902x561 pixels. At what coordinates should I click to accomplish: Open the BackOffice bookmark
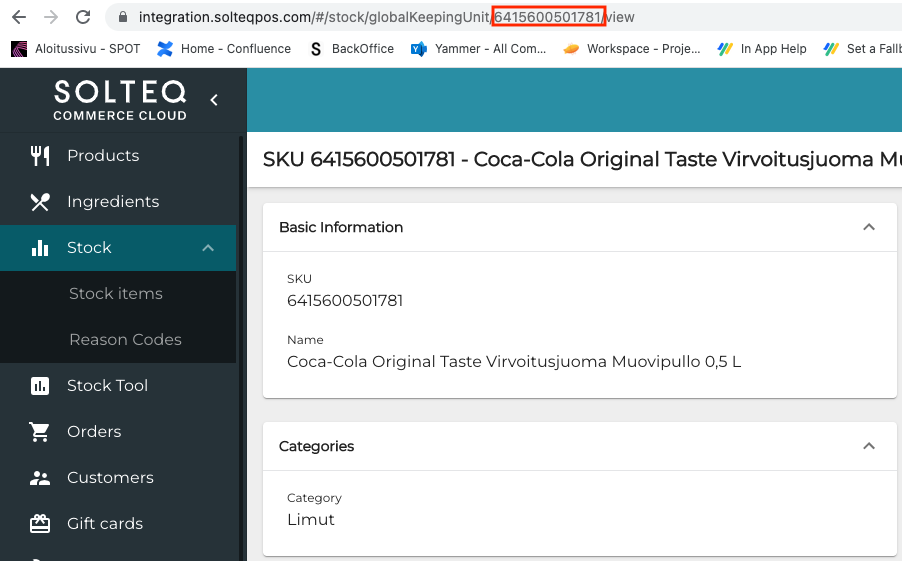[x=352, y=49]
